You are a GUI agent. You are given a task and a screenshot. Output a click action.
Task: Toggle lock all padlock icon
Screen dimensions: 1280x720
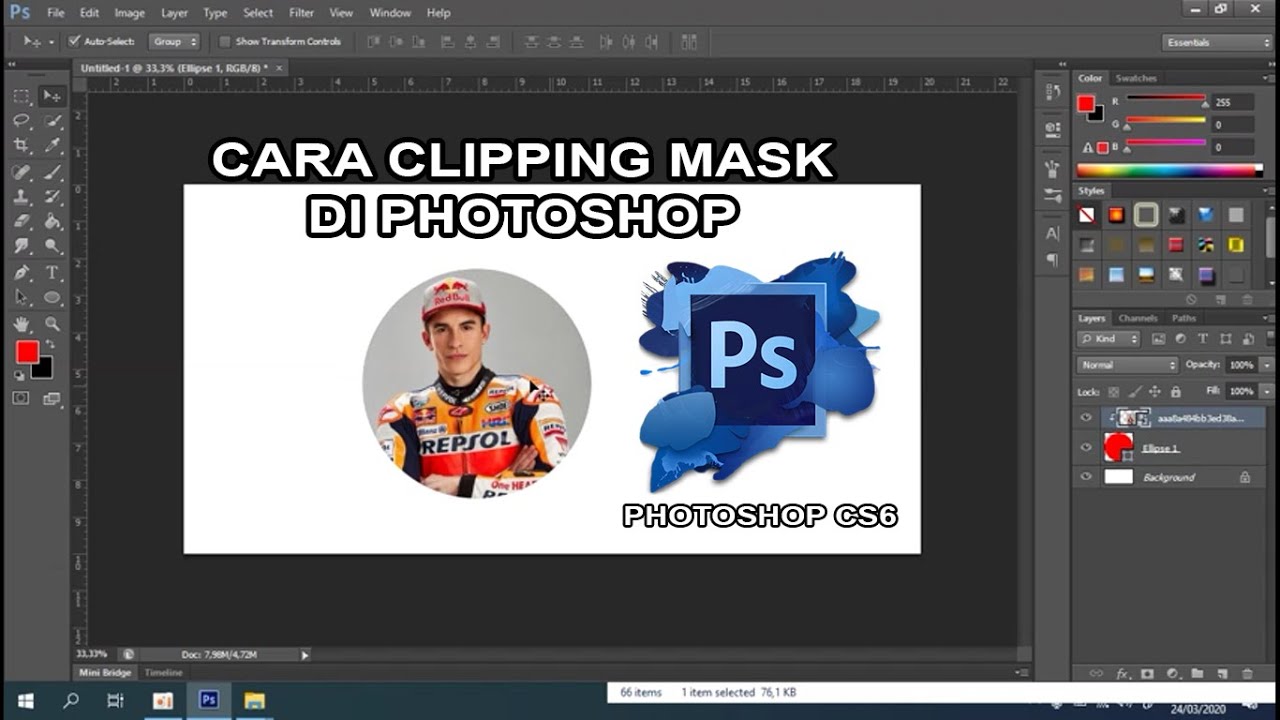tap(1176, 392)
